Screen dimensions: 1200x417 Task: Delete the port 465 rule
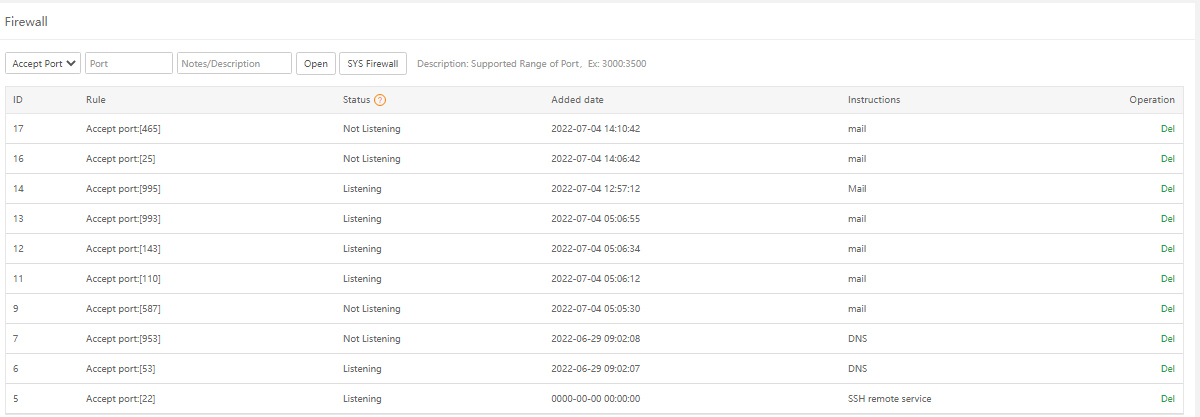1167,129
